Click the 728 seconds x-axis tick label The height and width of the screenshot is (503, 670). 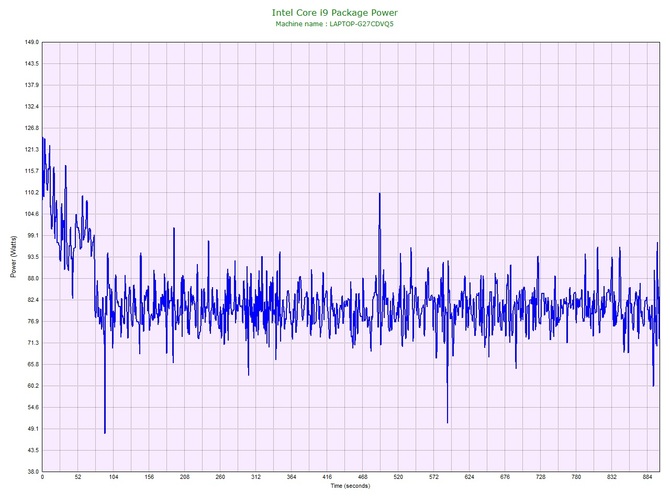pos(541,477)
